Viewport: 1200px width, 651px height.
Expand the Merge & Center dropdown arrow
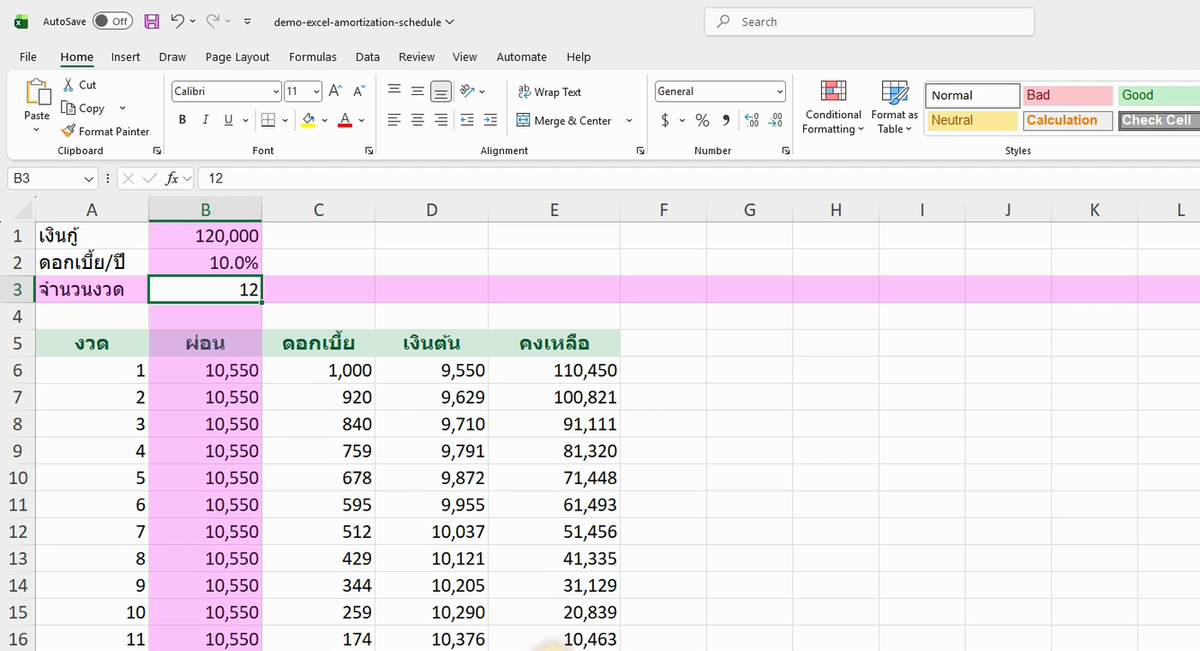pyautogui.click(x=629, y=121)
